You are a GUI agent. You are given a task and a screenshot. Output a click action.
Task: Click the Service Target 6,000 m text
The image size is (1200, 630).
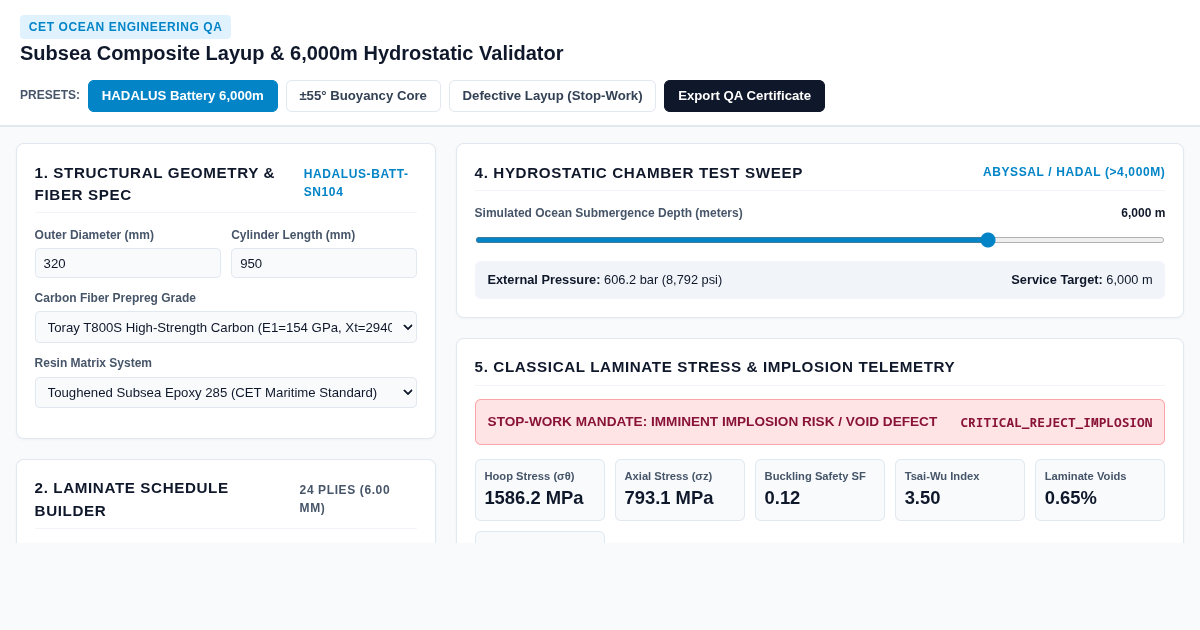coord(1082,280)
